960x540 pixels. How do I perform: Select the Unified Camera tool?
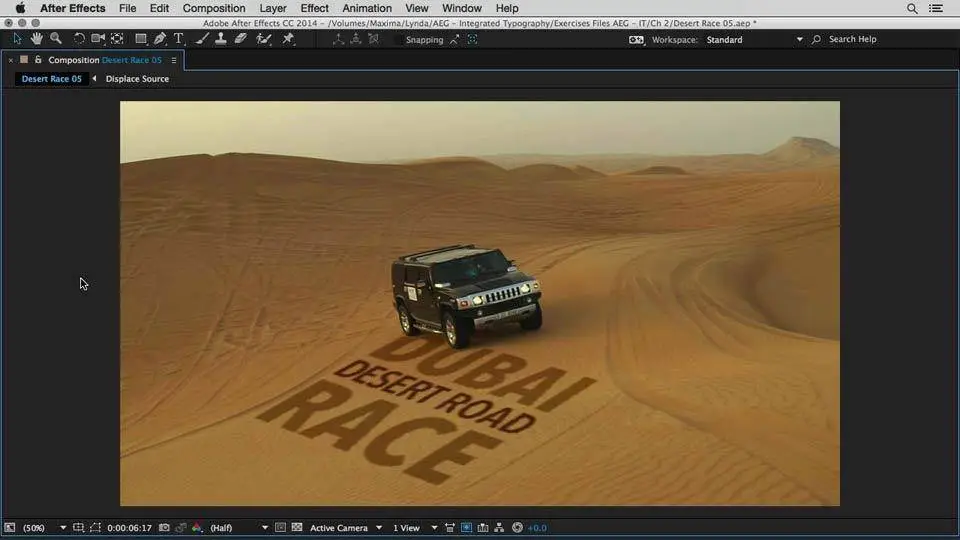98,39
